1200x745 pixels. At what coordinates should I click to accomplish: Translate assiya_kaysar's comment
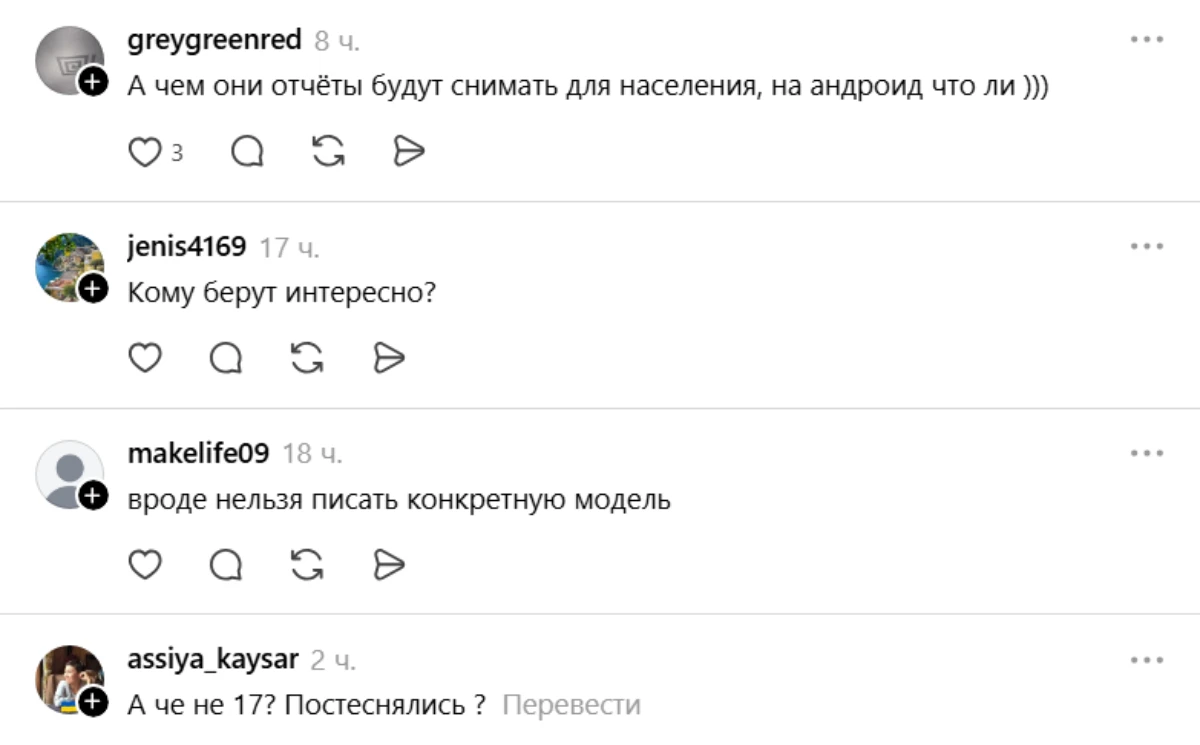[572, 705]
